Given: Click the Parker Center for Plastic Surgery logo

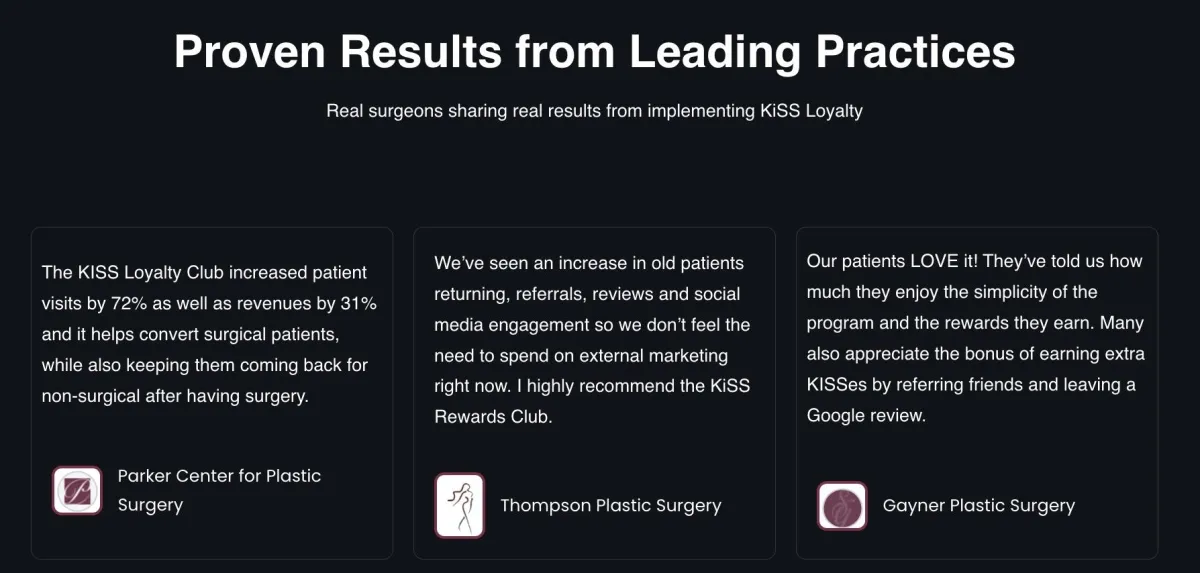Looking at the screenshot, I should tap(77, 490).
